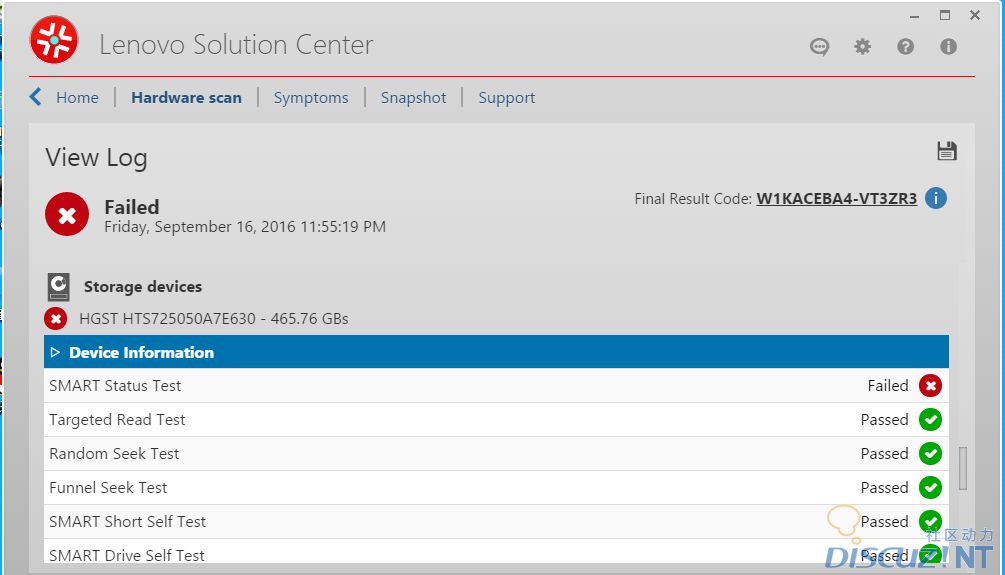The width and height of the screenshot is (1005, 575).
Task: Select the SMART Short Self Test row label
Action: (x=127, y=521)
